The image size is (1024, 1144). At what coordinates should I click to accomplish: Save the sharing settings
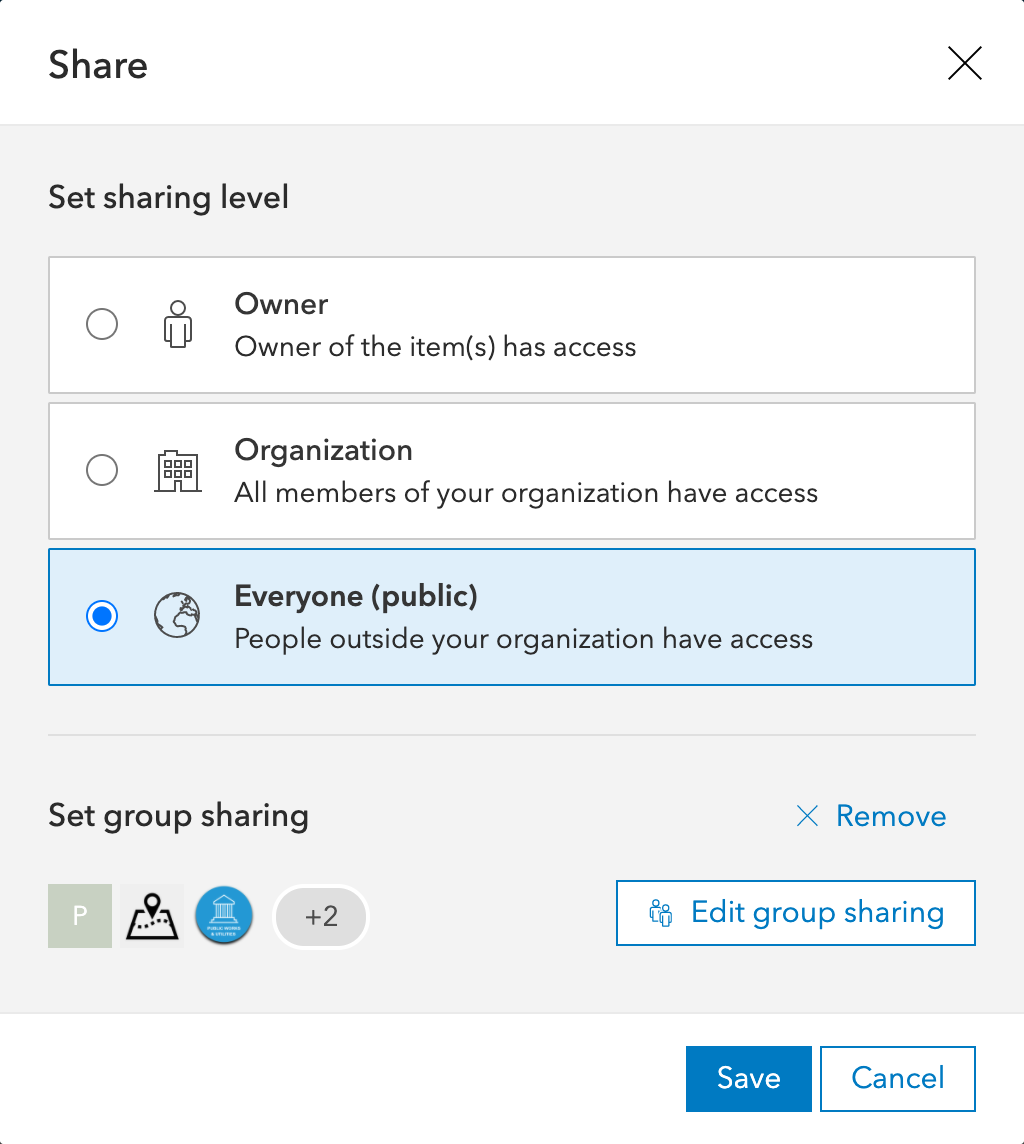[x=748, y=1078]
